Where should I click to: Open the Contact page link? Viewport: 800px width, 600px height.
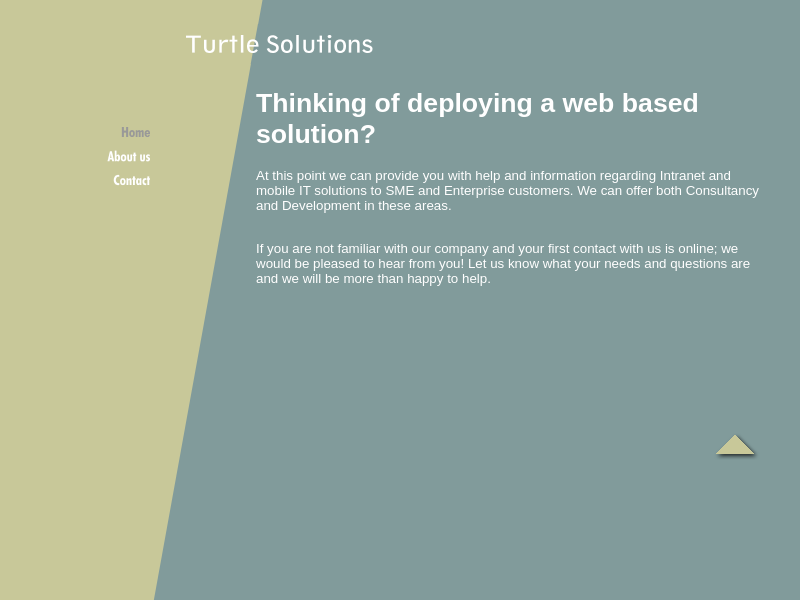coord(131,181)
